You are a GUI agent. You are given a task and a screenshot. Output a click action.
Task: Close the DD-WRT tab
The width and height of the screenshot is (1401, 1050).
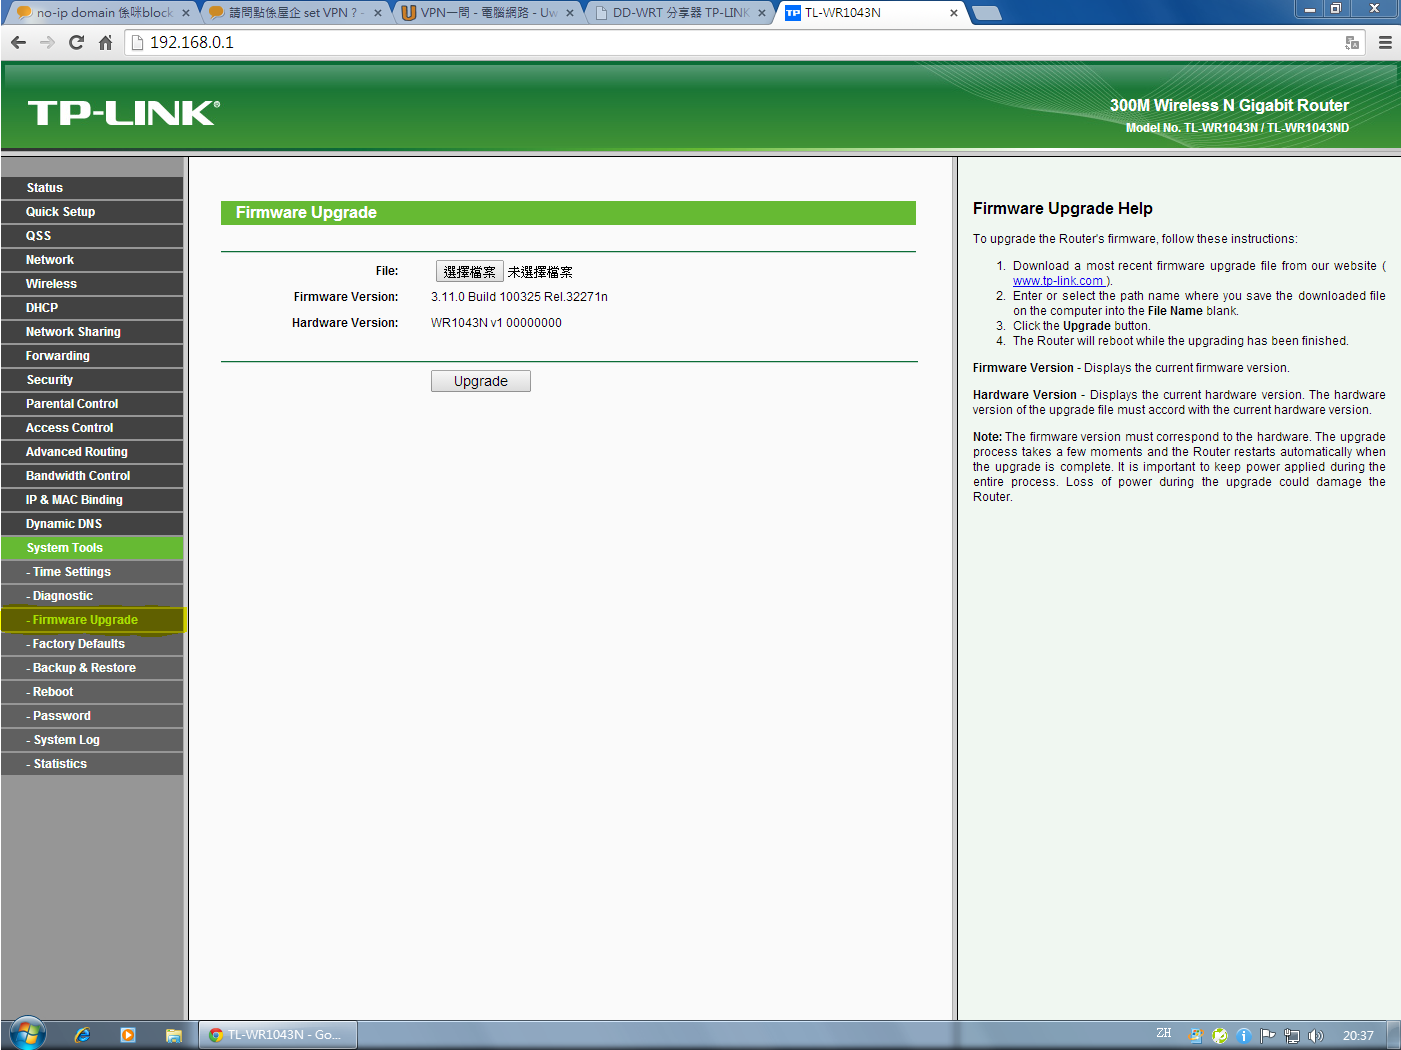pos(762,13)
